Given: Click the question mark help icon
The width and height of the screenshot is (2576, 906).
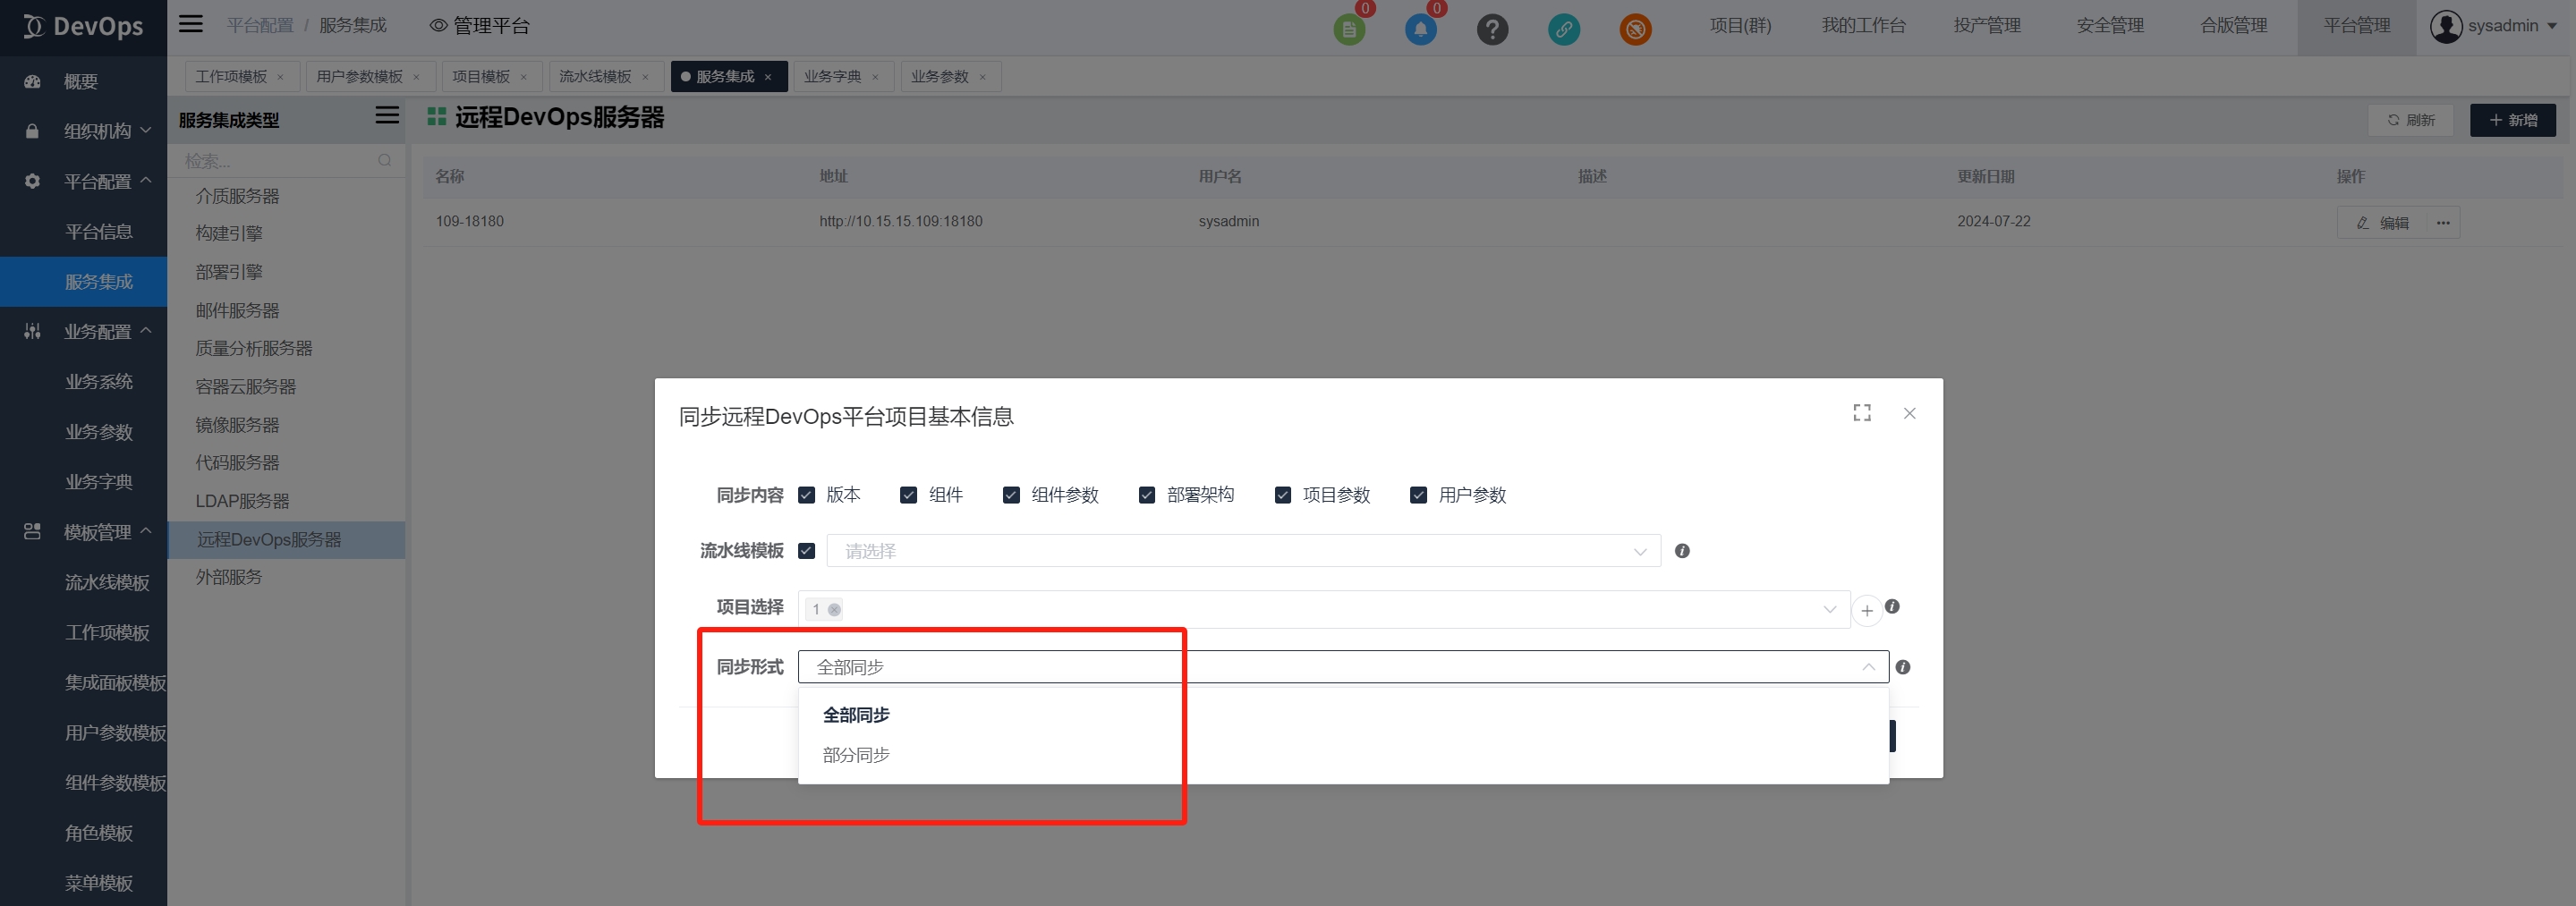Looking at the screenshot, I should coord(1492,29).
